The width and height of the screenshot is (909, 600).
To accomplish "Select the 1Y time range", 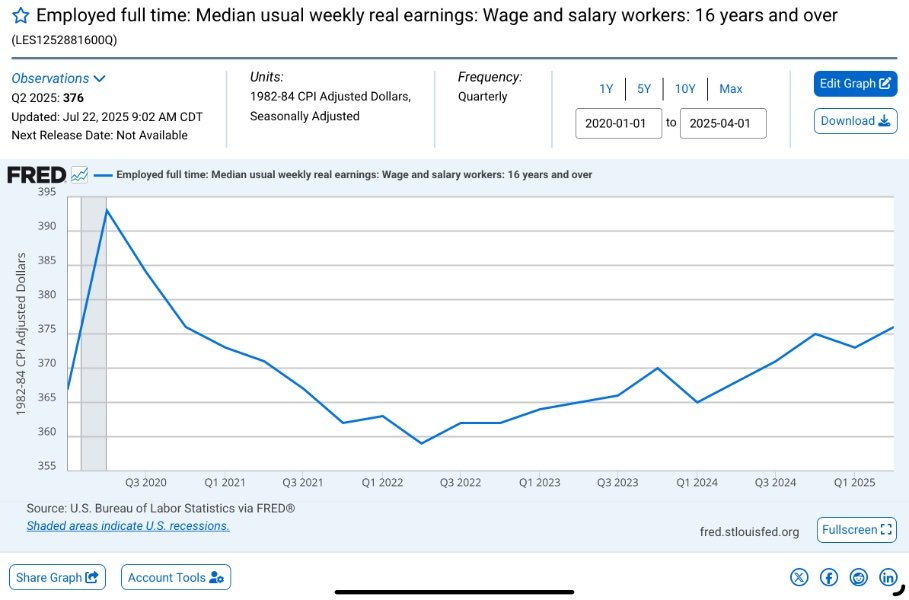I will pos(606,89).
